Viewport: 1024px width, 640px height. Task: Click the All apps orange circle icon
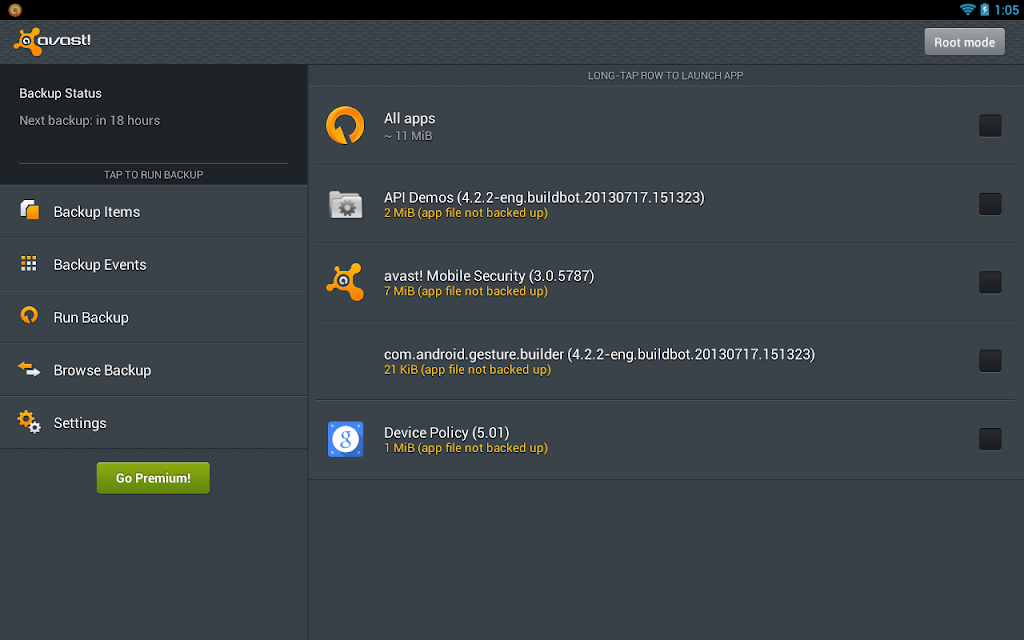click(x=345, y=125)
